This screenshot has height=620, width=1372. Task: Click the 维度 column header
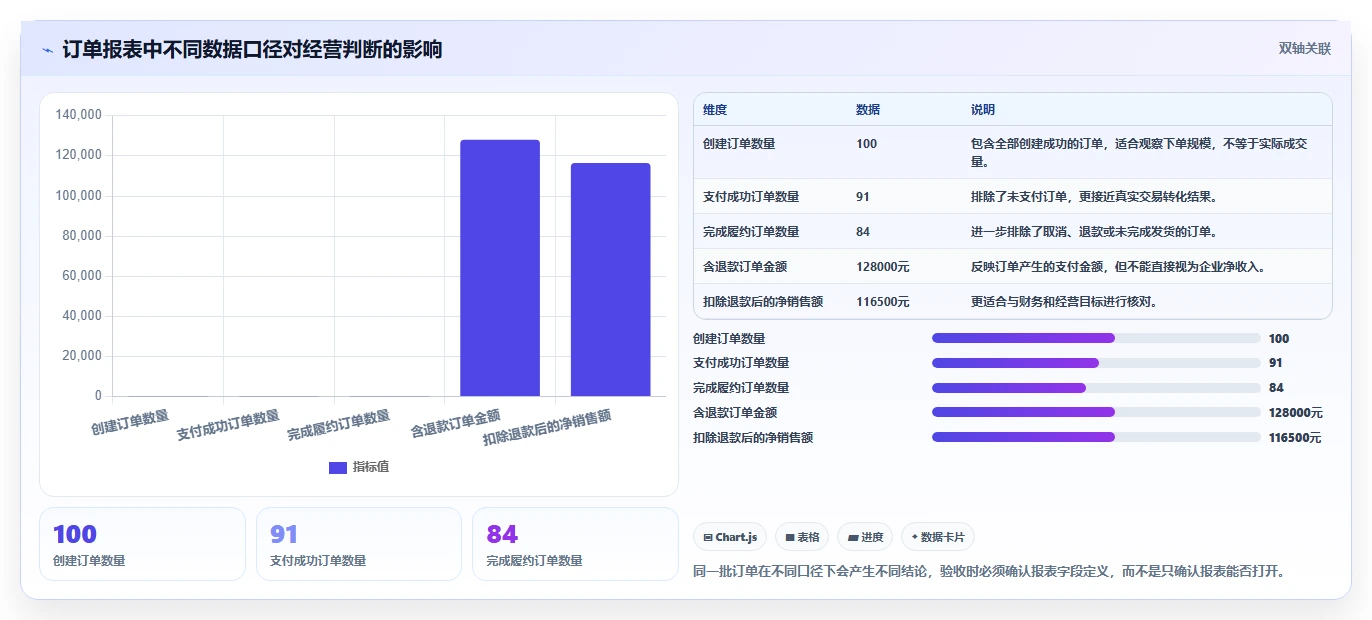(715, 110)
